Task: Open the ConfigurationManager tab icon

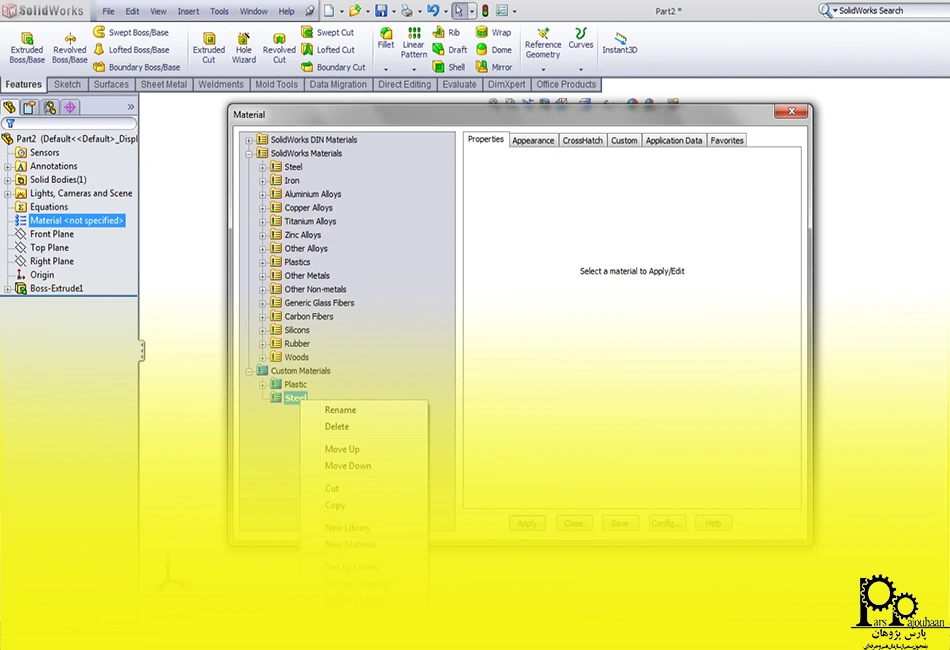Action: [50, 107]
